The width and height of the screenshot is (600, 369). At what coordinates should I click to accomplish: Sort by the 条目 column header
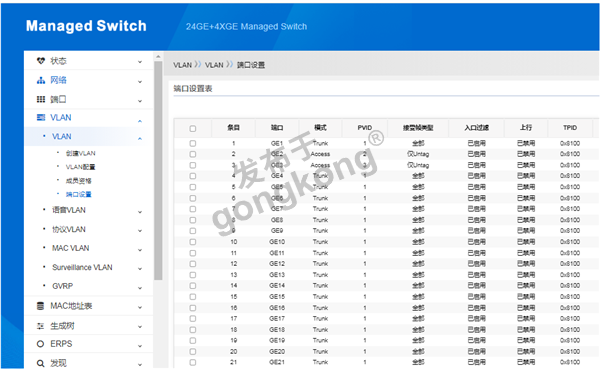pyautogui.click(x=233, y=128)
